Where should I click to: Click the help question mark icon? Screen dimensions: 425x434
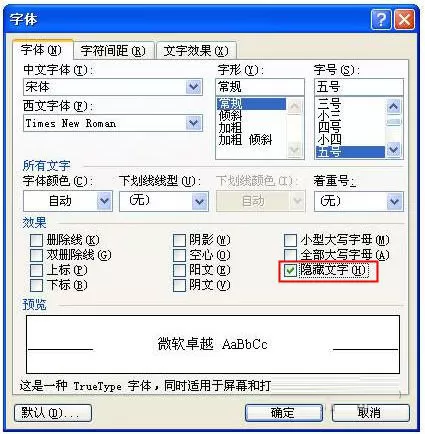pos(381,20)
